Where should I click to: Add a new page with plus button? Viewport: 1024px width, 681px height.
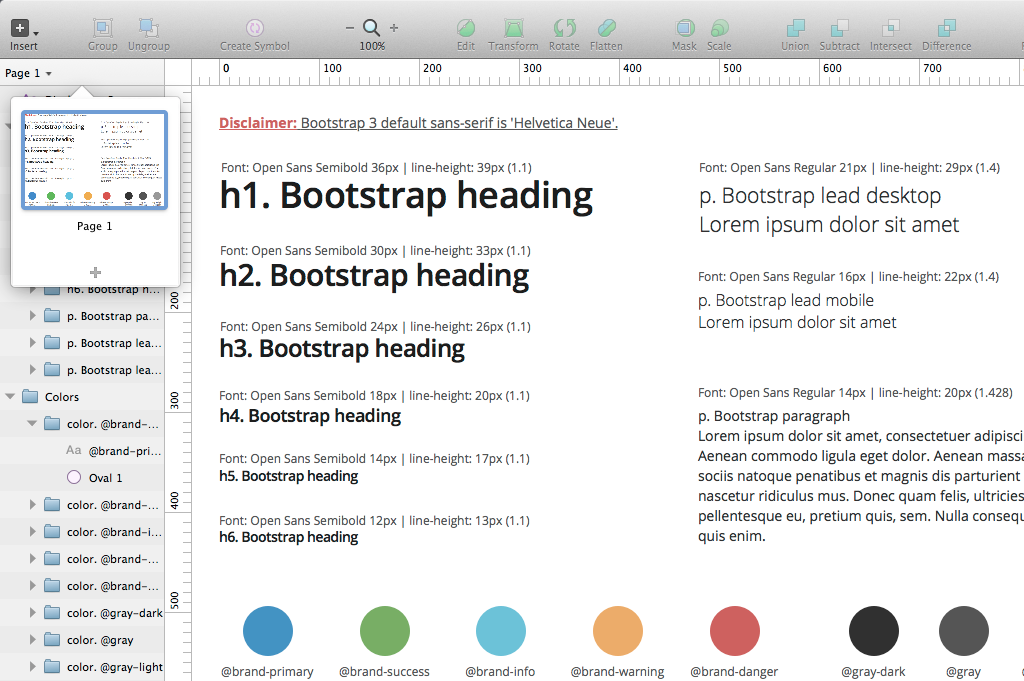(95, 273)
